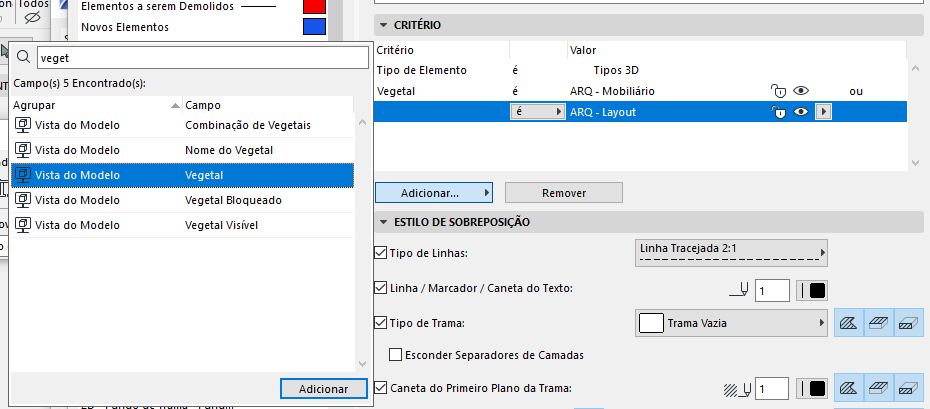Collapse the CRITÉRIO section
The image size is (930, 409).
coord(383,25)
